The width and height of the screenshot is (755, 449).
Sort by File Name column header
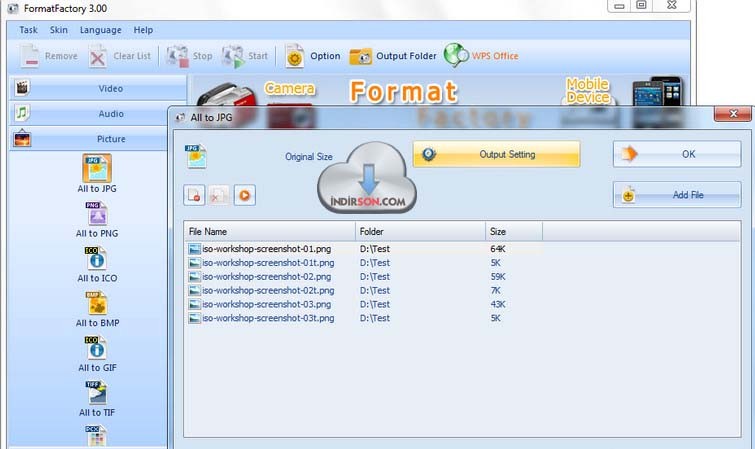[x=270, y=232]
